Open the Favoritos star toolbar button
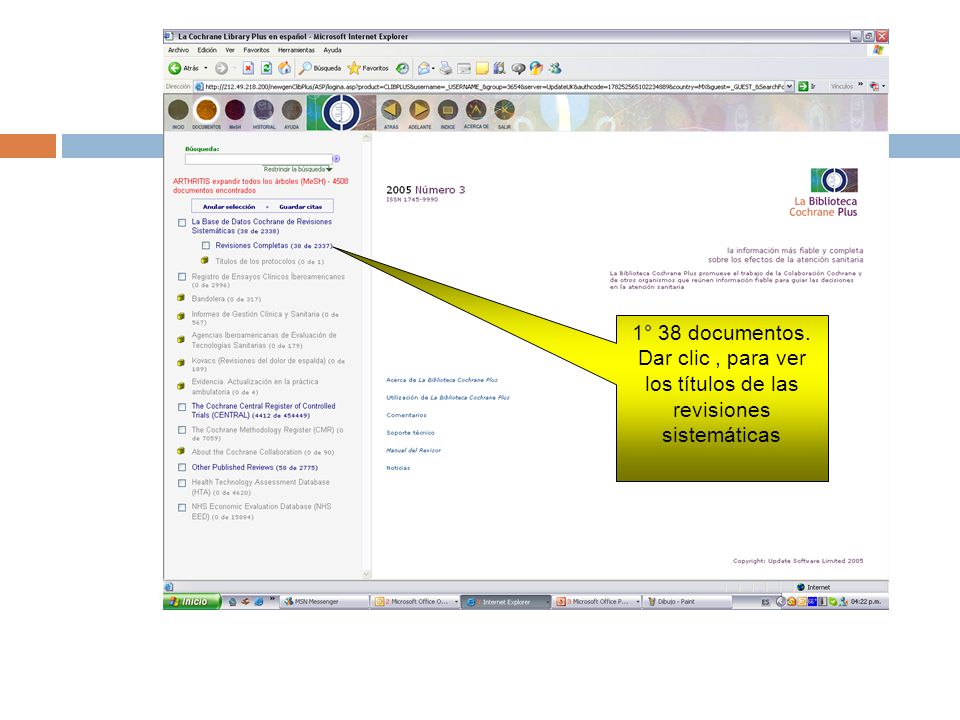Viewport: 960px width, 720px height. point(368,68)
